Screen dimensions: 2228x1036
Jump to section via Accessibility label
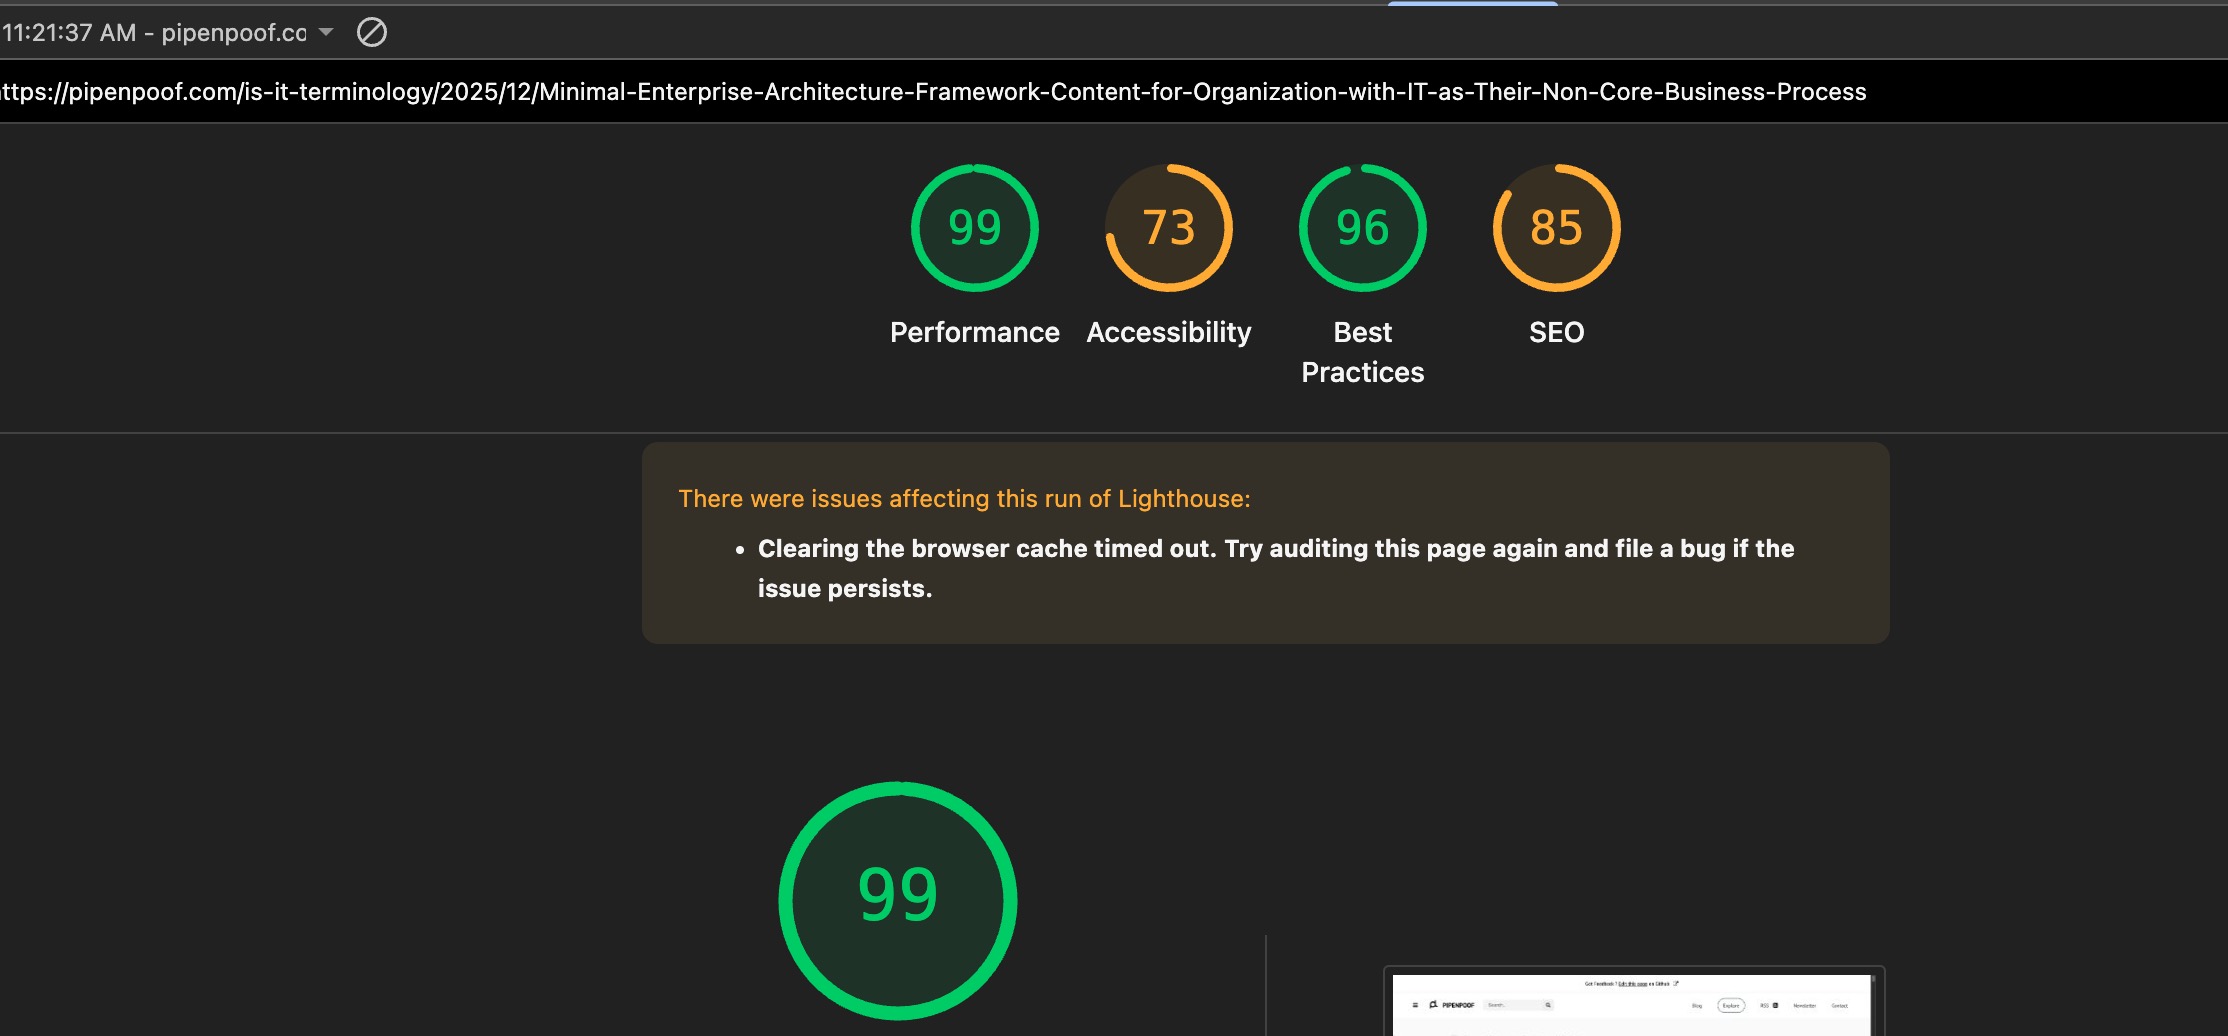tap(1168, 332)
